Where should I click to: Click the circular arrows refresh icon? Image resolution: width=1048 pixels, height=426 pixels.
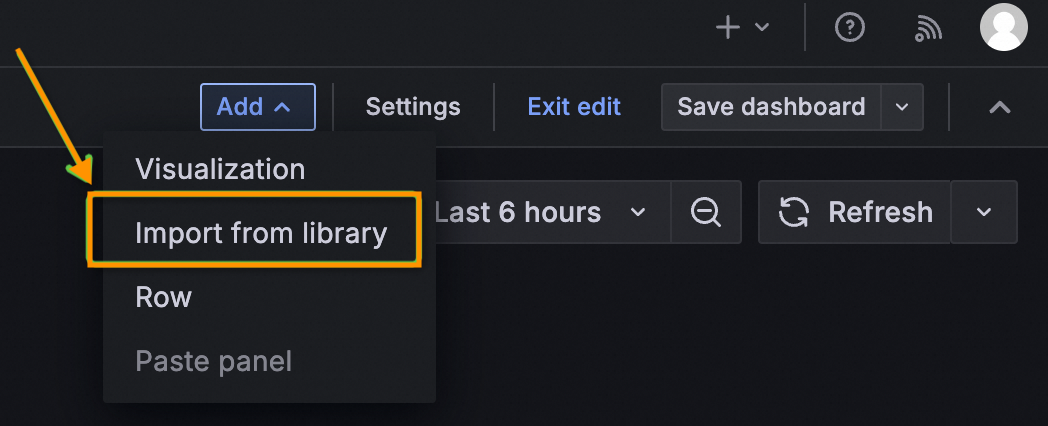pos(794,212)
